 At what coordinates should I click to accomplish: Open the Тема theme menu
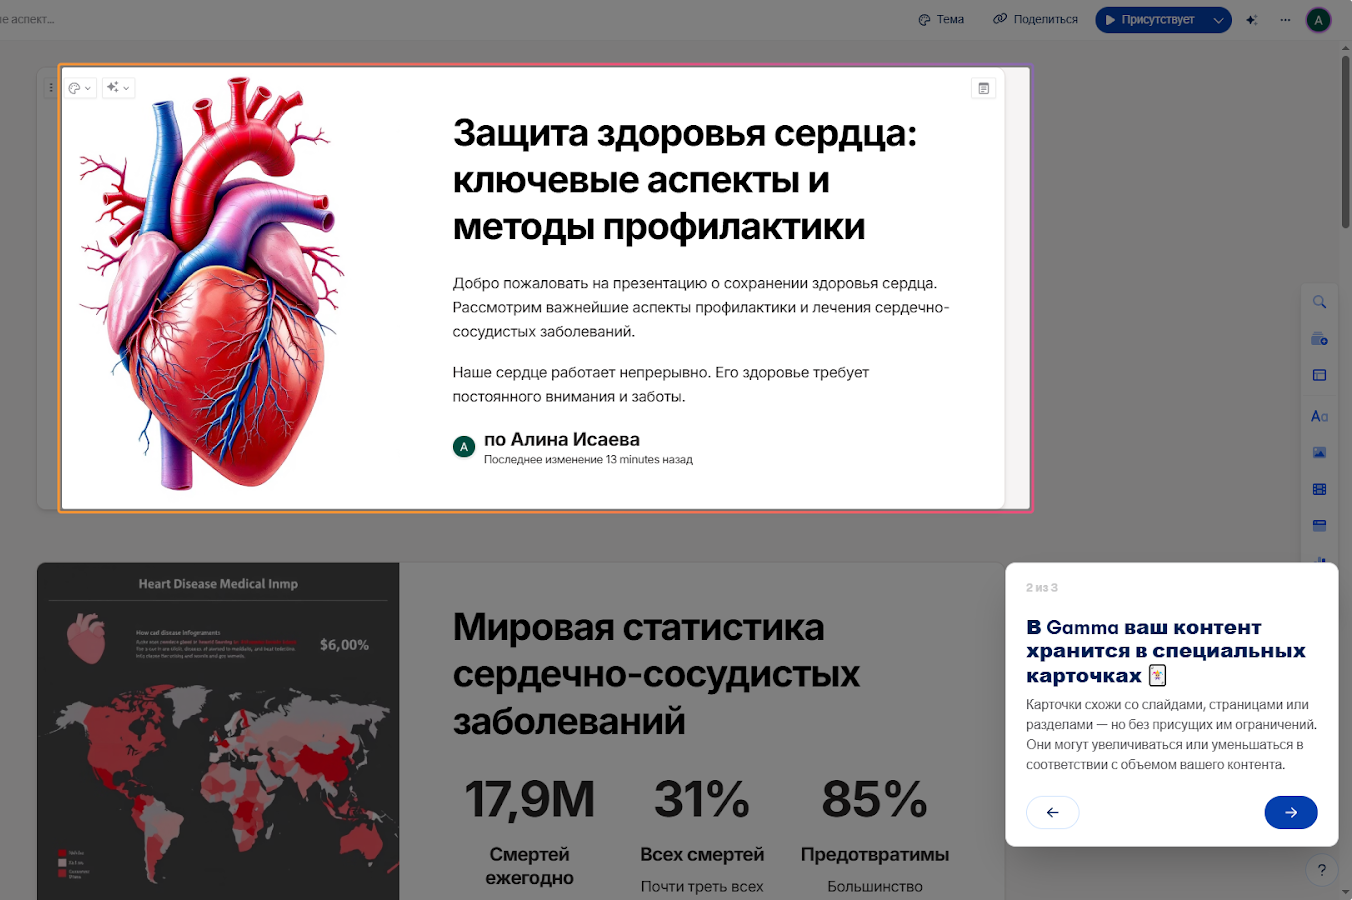[x=940, y=19]
